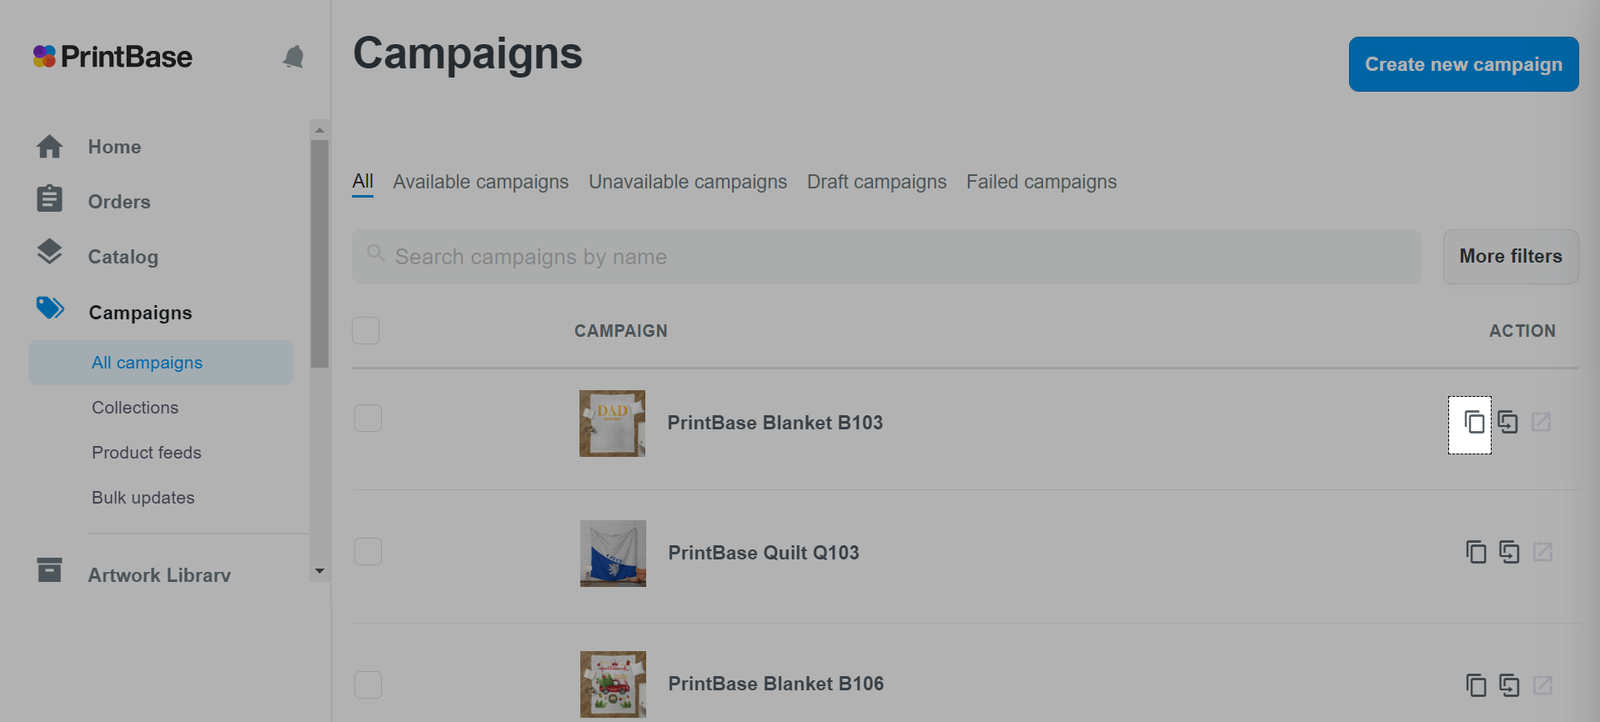Focus the Search campaigns by name field

[x=886, y=257]
